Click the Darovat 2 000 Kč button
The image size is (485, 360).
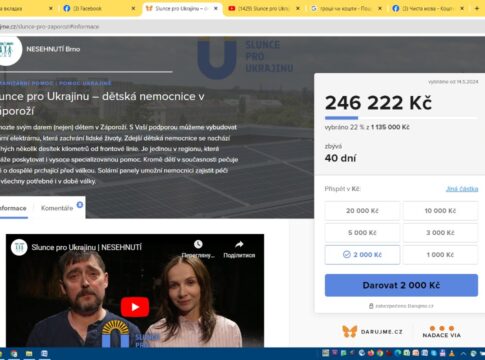tap(401, 285)
